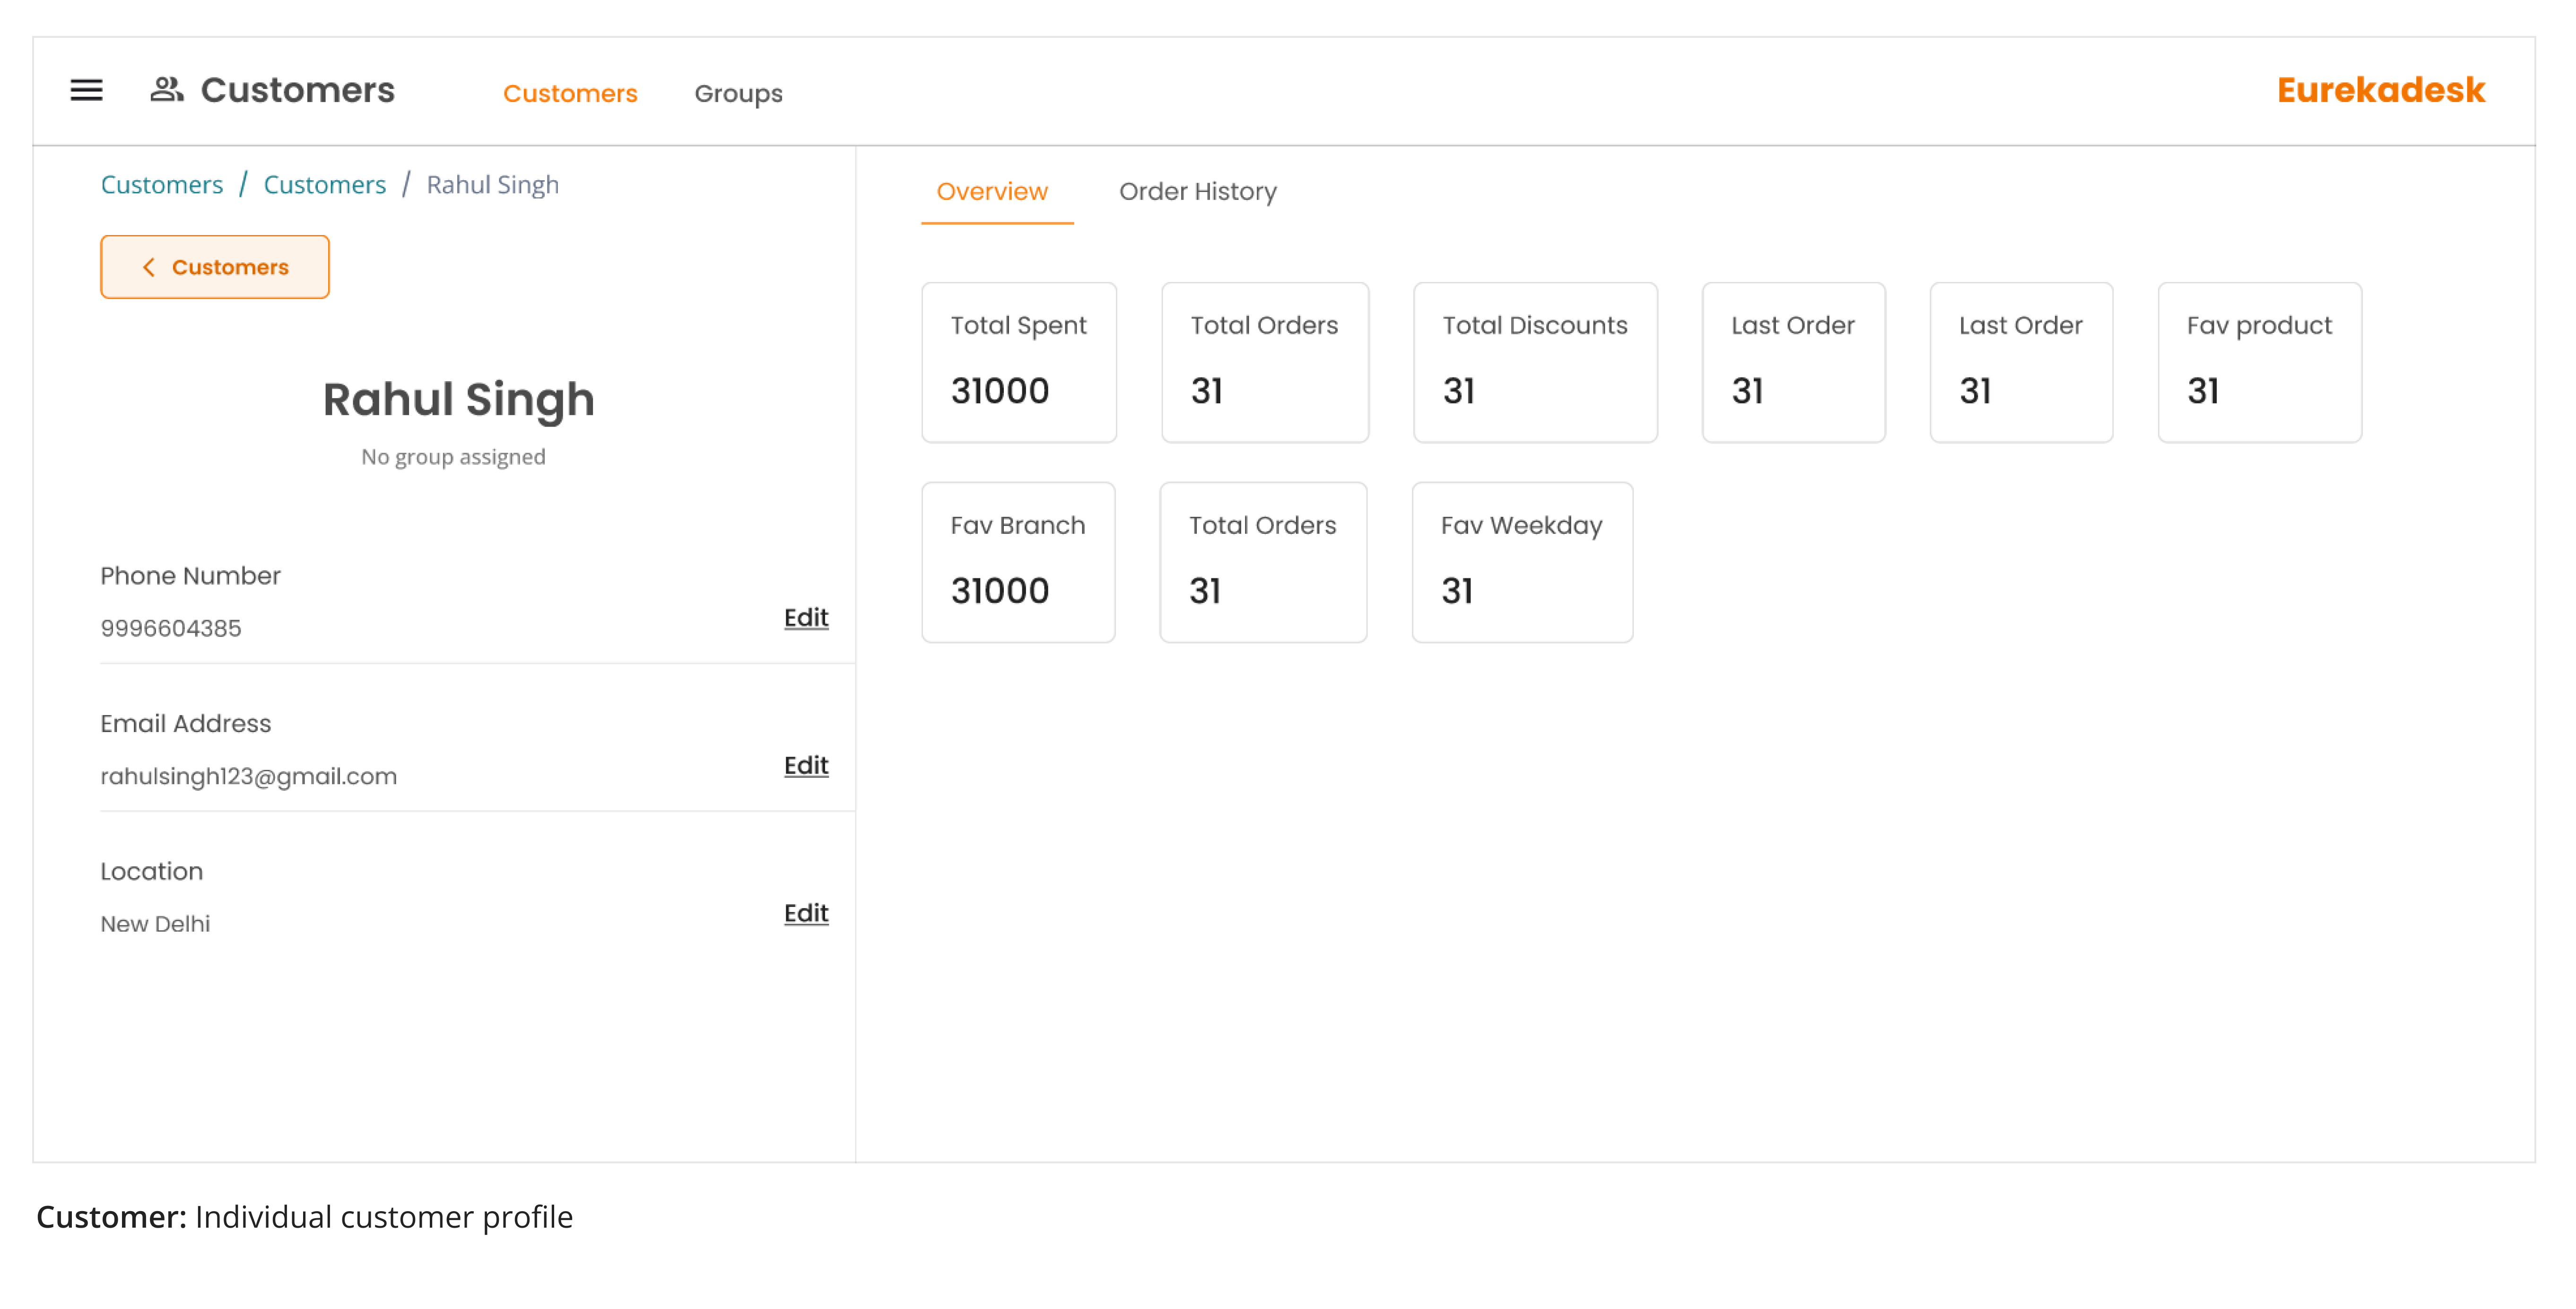This screenshot has height=1309, width=2576.
Task: Click the Location label
Action: tap(151, 872)
